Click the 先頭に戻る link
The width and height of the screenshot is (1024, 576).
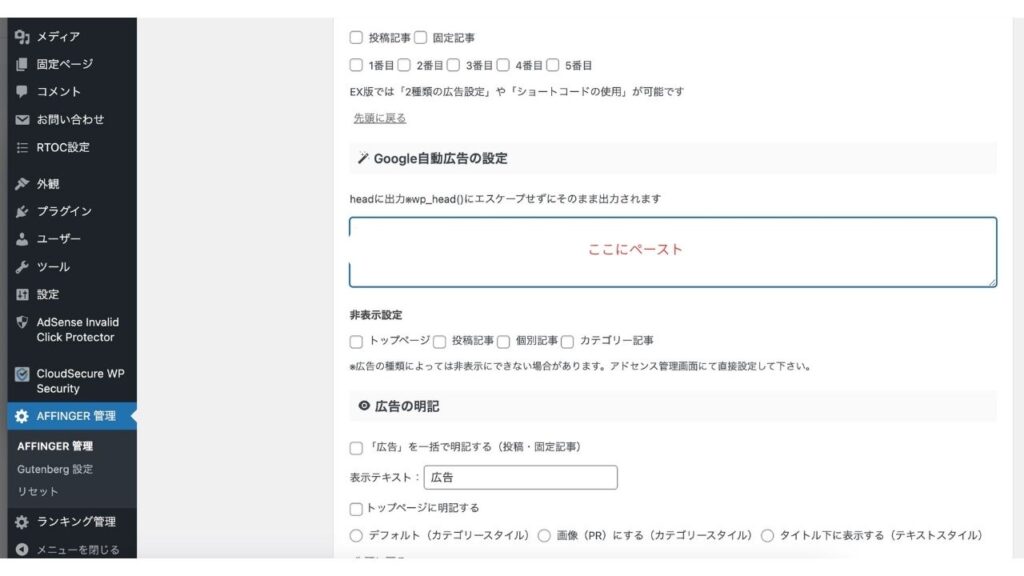[379, 118]
